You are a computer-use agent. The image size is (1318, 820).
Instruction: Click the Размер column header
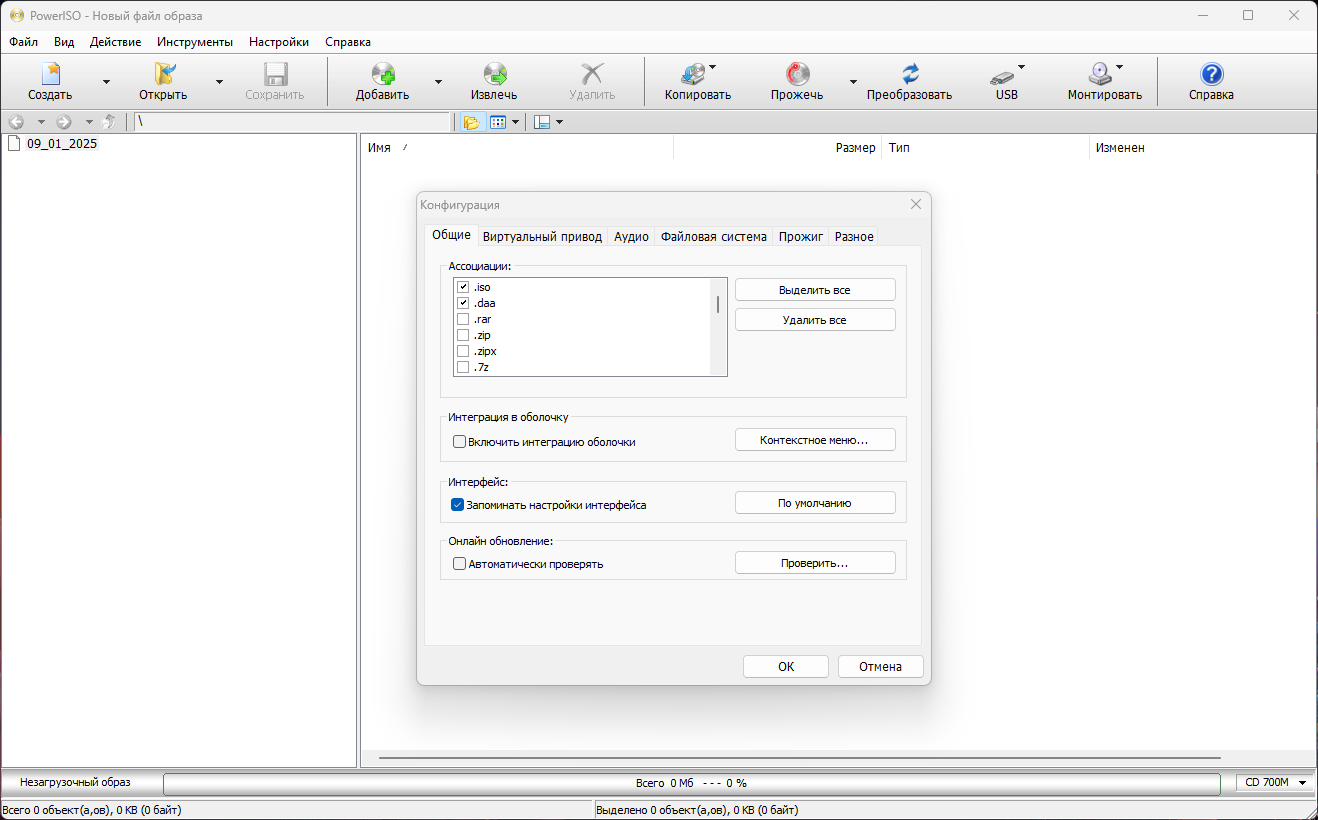pos(778,147)
